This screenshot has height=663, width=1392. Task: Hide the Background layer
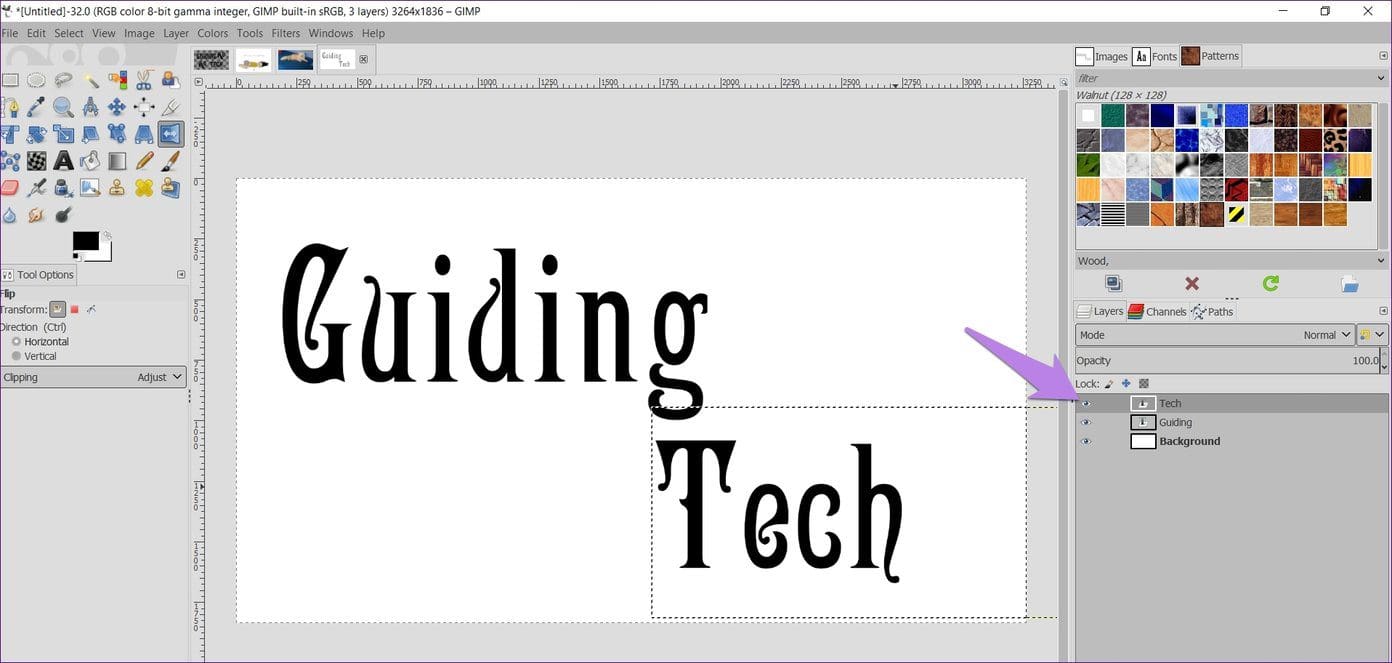(1086, 441)
